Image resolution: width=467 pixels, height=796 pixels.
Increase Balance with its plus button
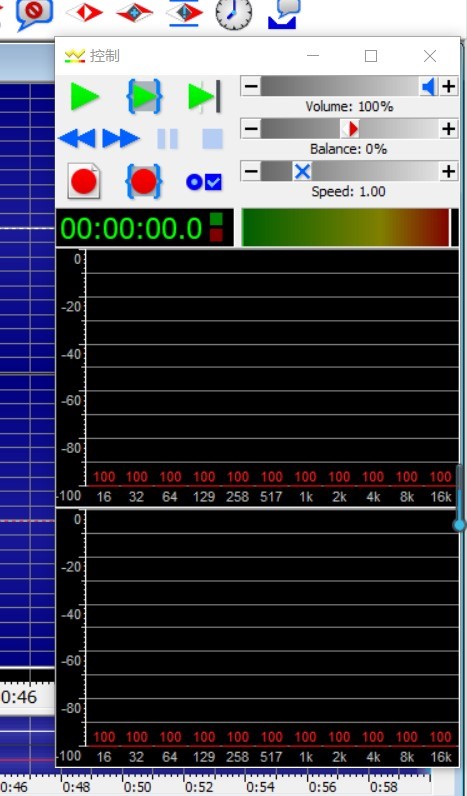448,129
